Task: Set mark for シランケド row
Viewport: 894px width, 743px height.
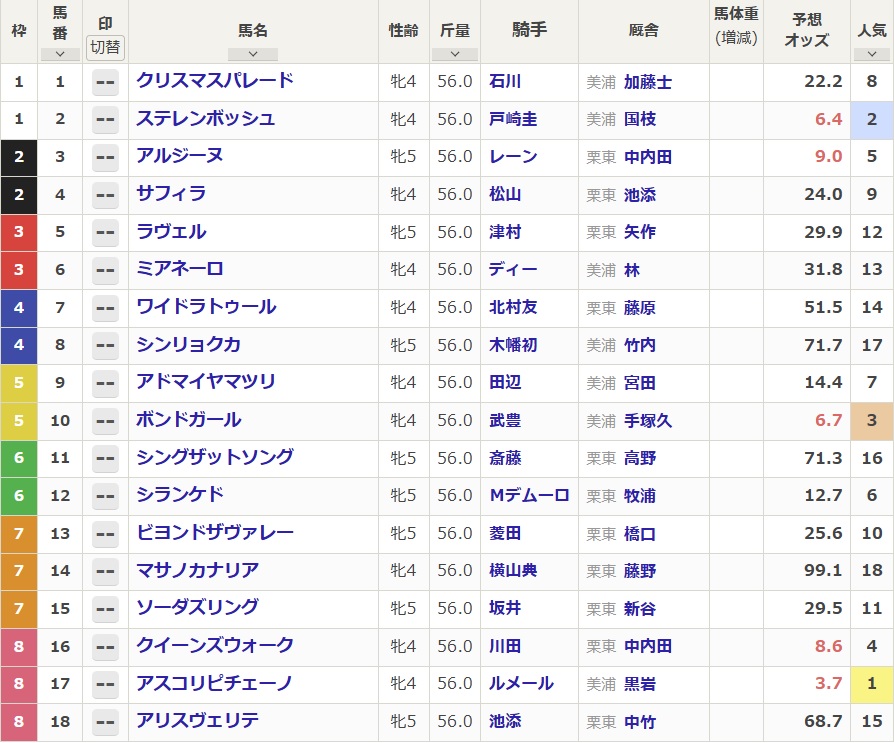Action: tap(105, 496)
